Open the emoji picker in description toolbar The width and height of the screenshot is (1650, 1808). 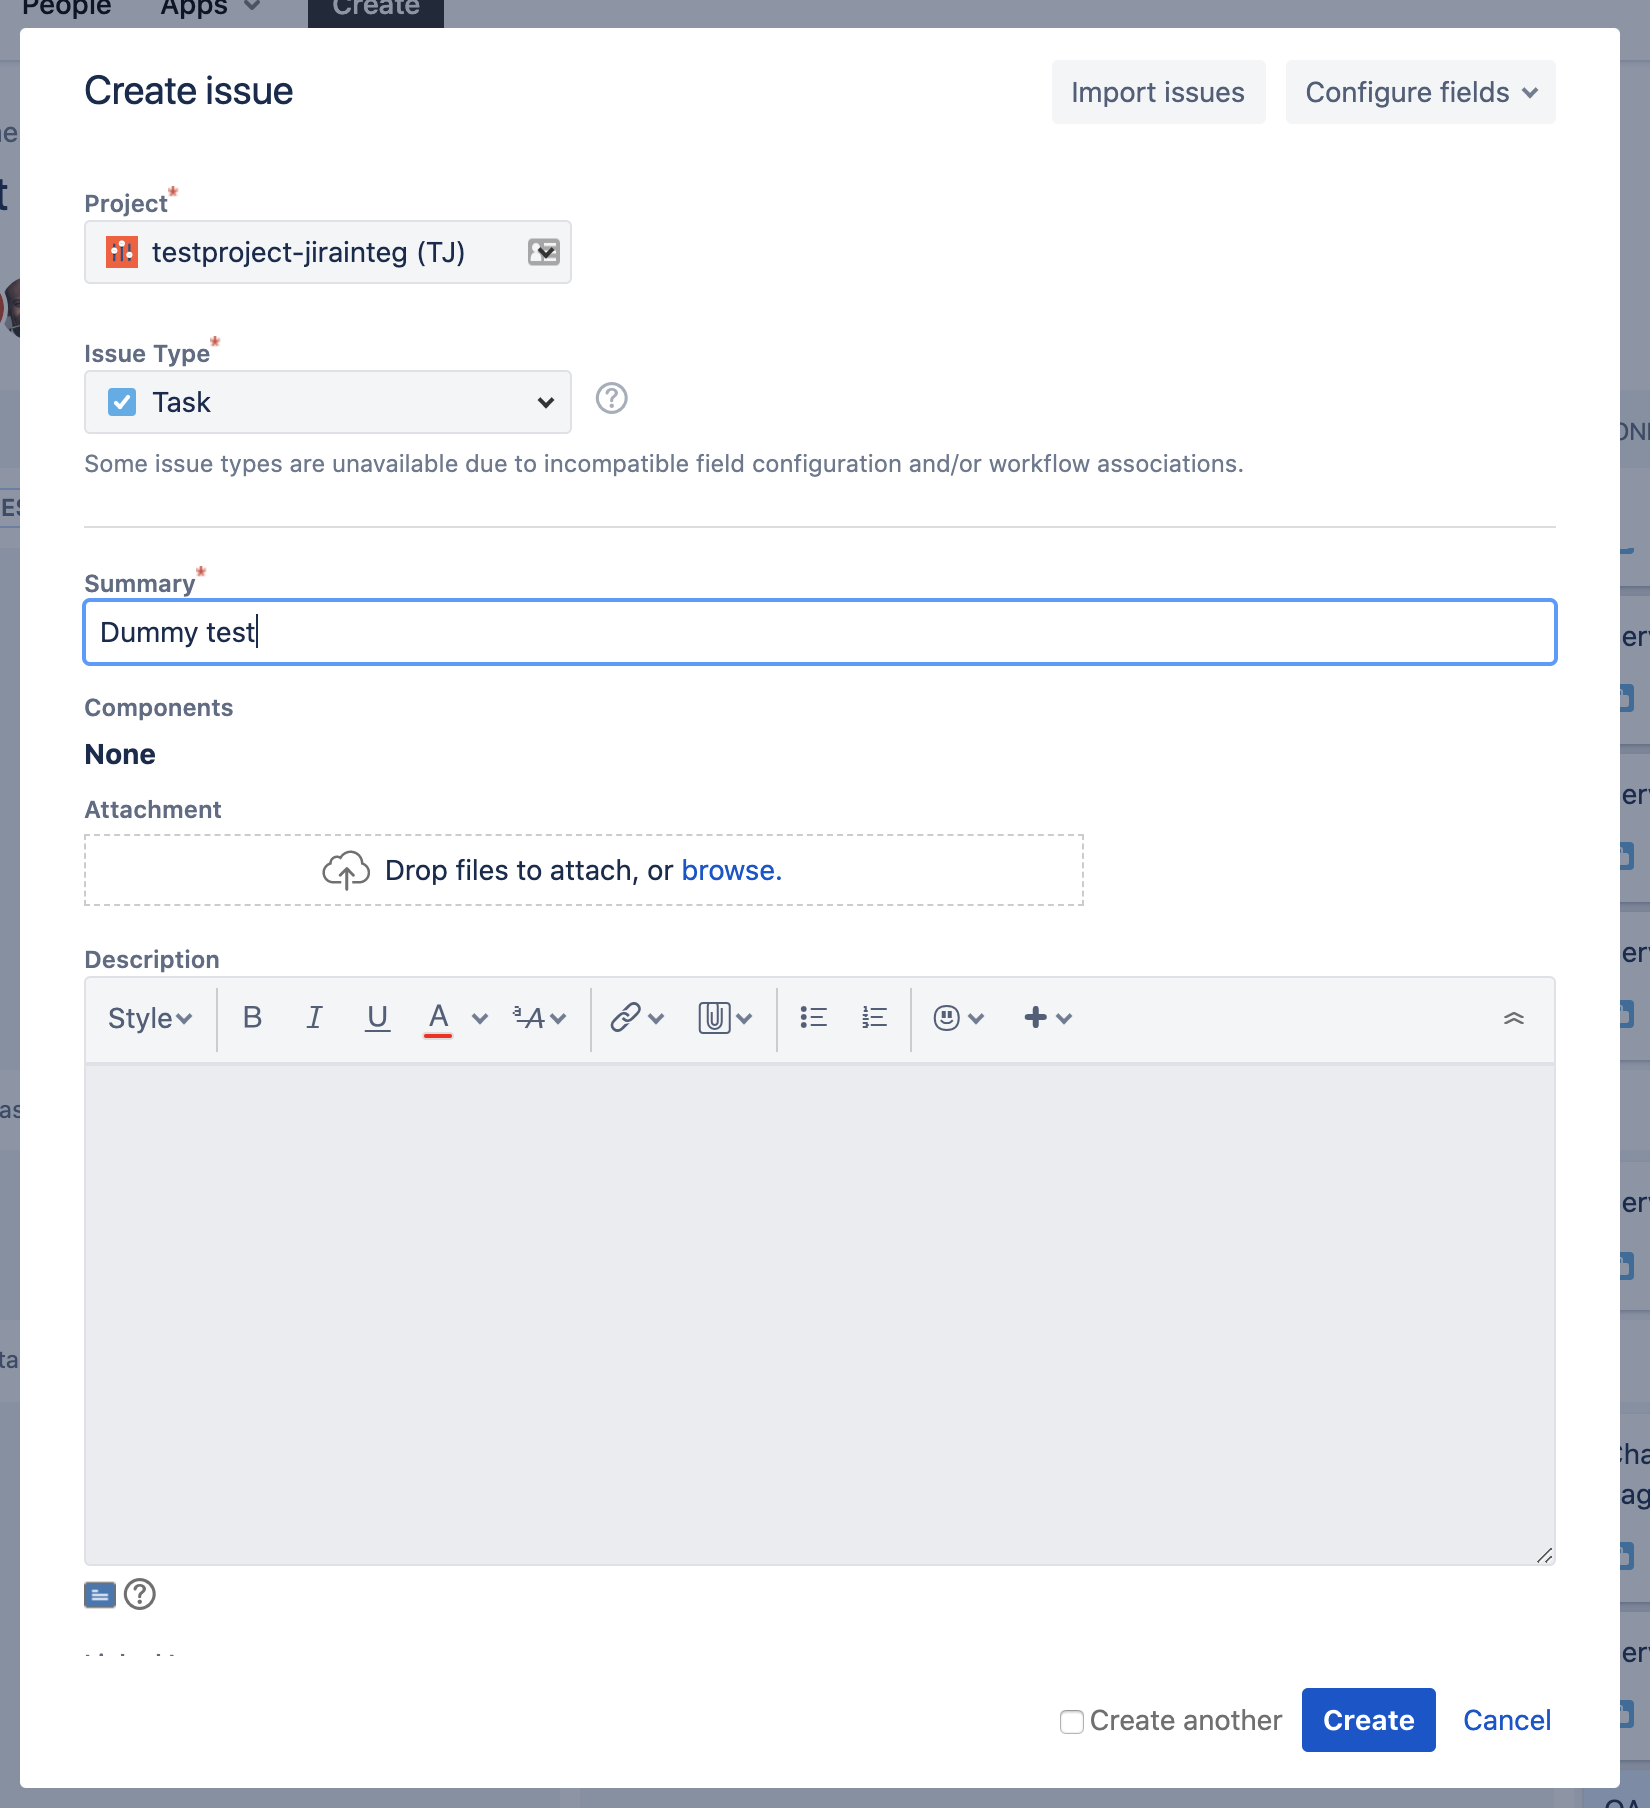pos(948,1018)
